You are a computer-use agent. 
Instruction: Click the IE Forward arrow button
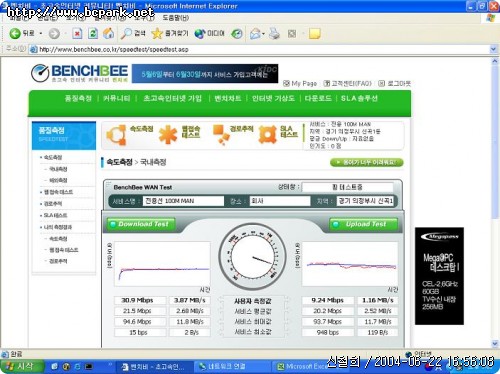coord(54,33)
